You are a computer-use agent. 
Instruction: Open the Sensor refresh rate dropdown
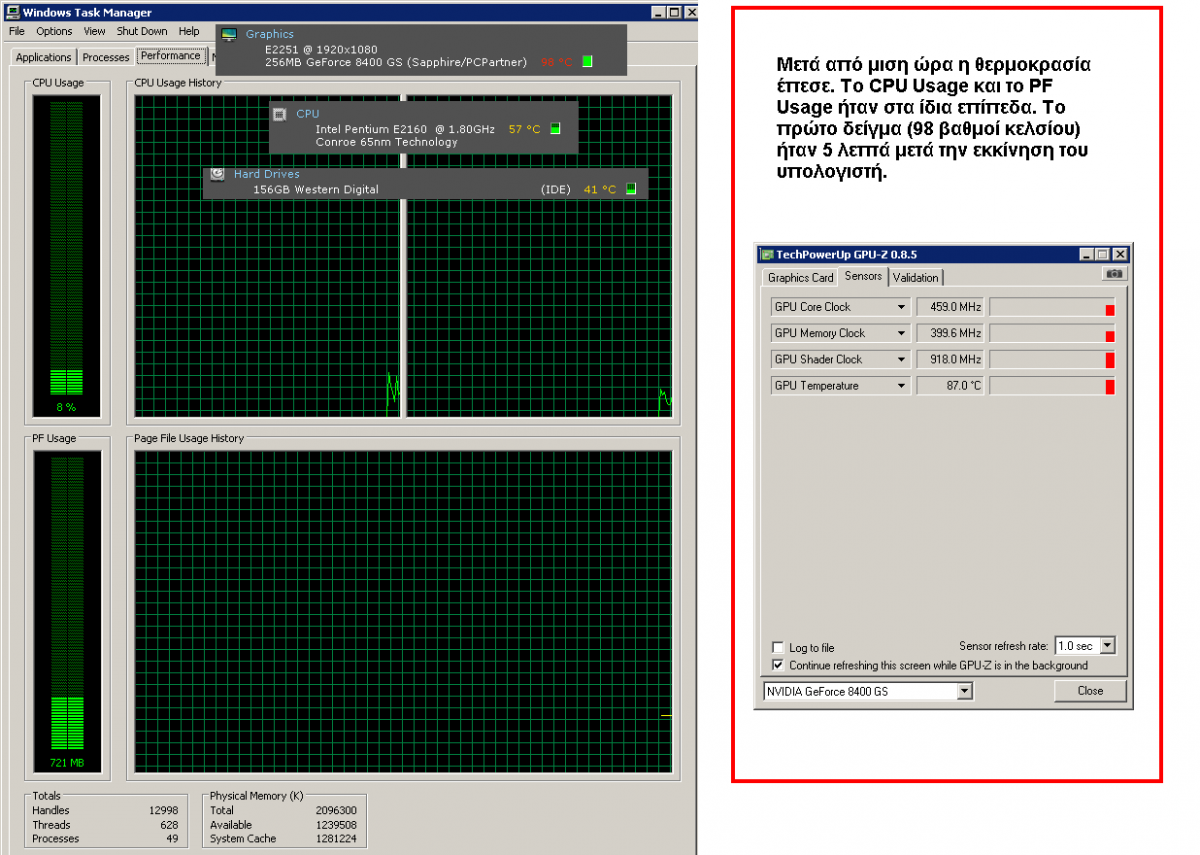(1107, 646)
